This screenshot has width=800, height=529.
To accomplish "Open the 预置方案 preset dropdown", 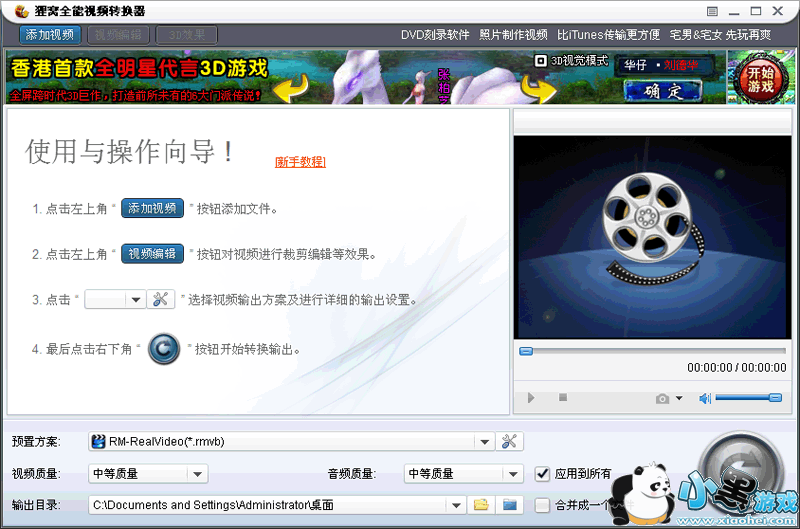I will pos(291,441).
